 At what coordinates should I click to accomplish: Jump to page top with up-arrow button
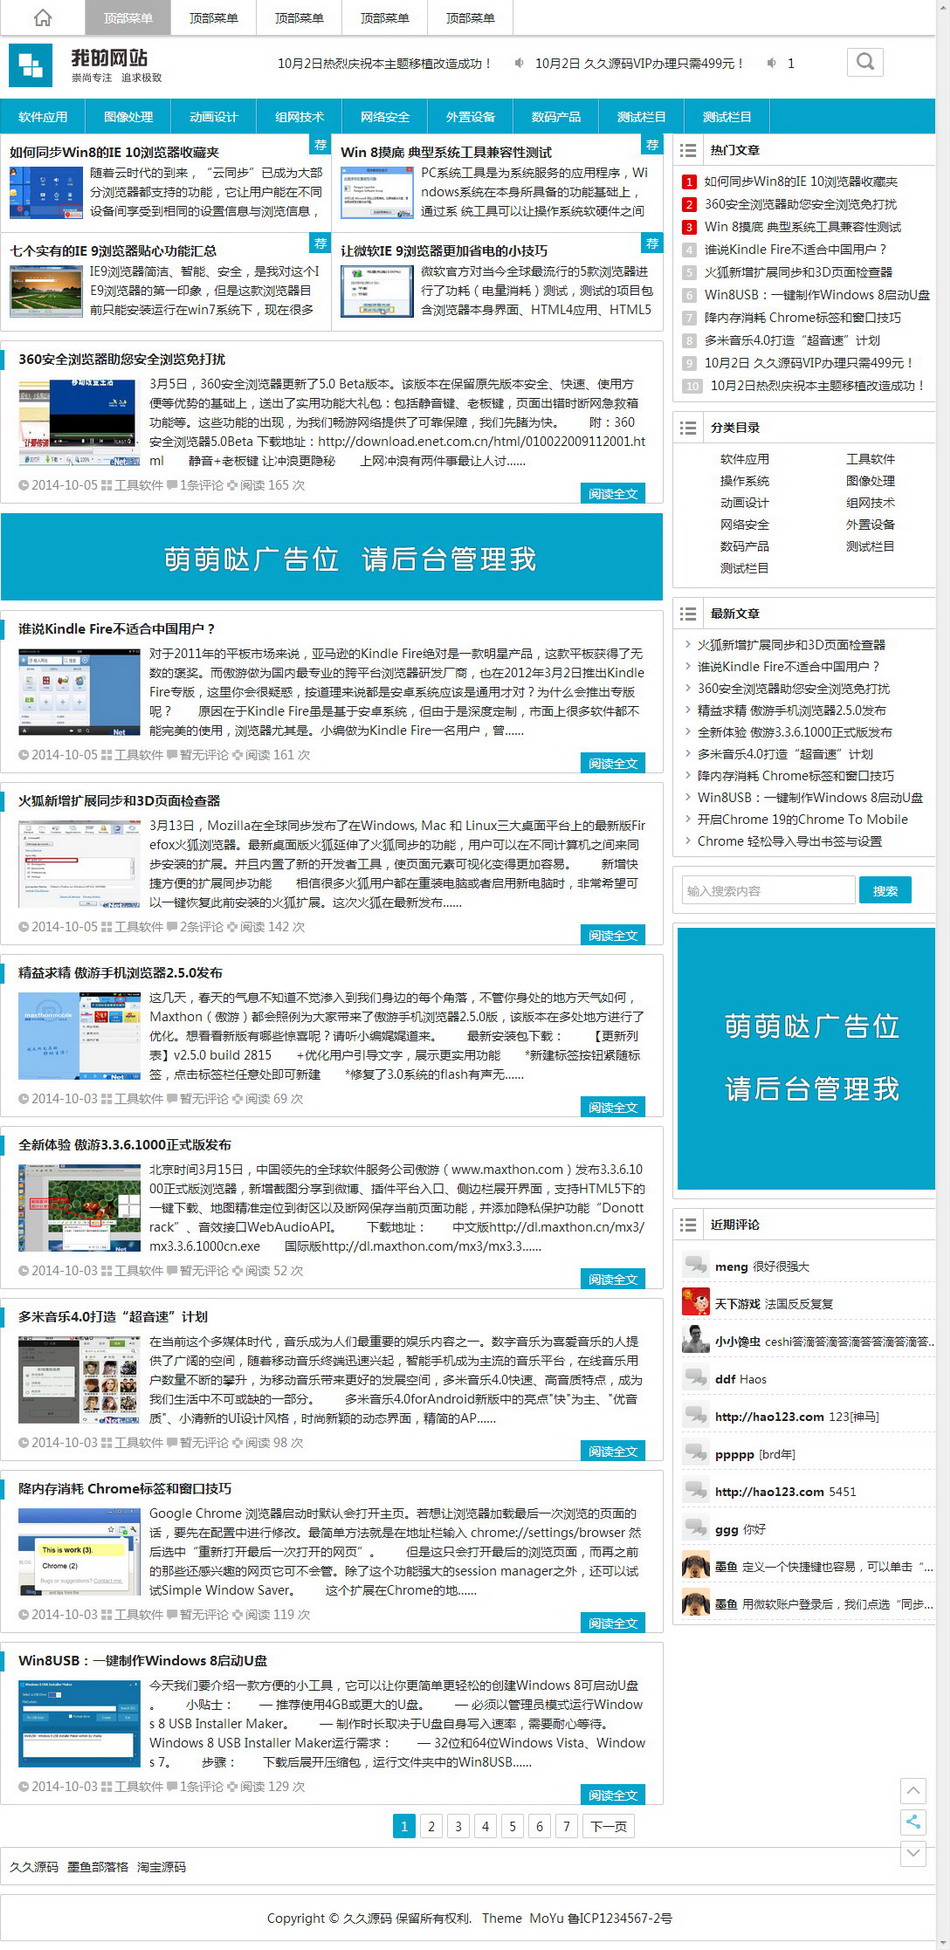913,1790
